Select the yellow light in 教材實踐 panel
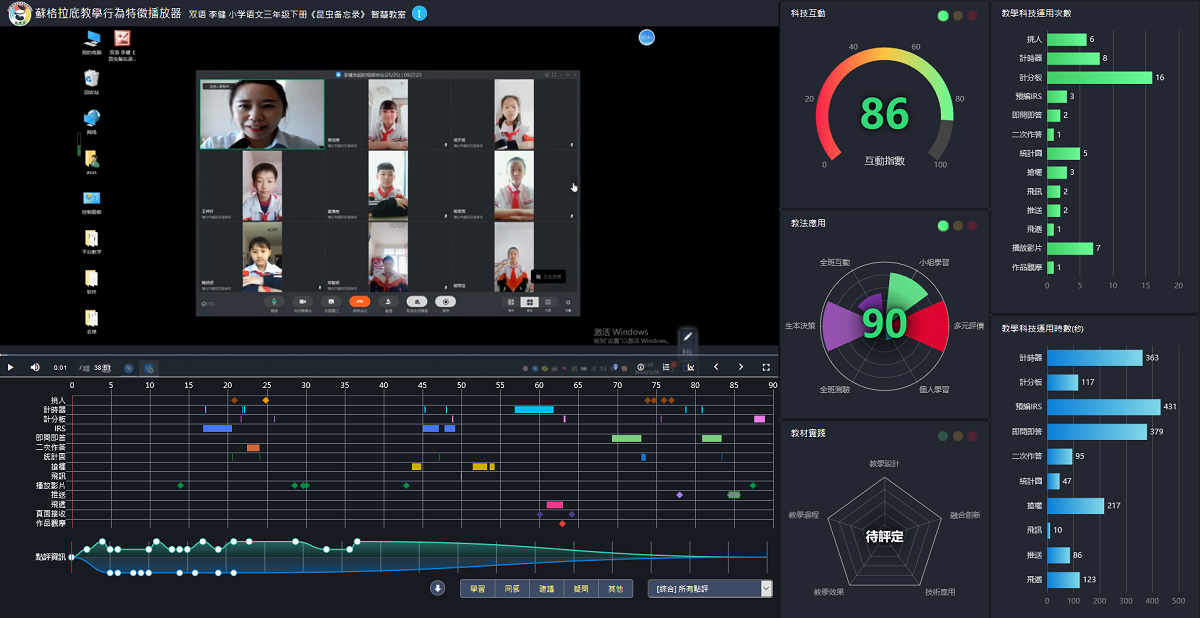1200x618 pixels. [x=959, y=436]
